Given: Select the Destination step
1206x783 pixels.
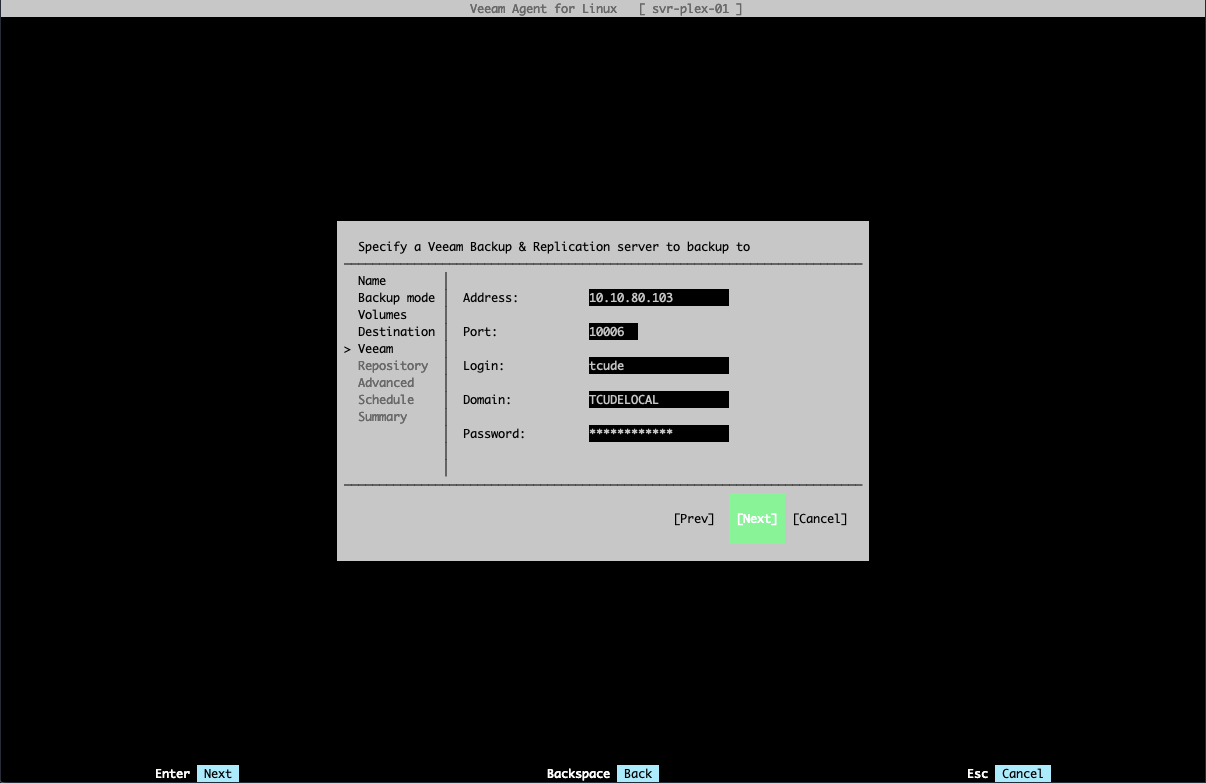Looking at the screenshot, I should coord(397,332).
